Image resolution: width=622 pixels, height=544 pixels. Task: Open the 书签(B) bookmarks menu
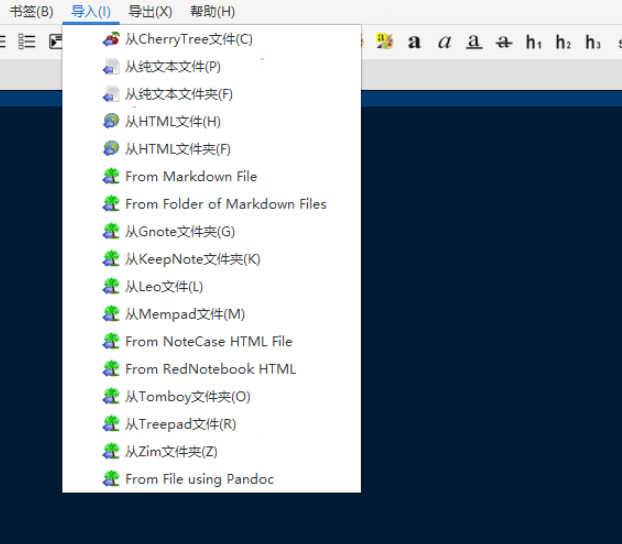click(x=31, y=12)
